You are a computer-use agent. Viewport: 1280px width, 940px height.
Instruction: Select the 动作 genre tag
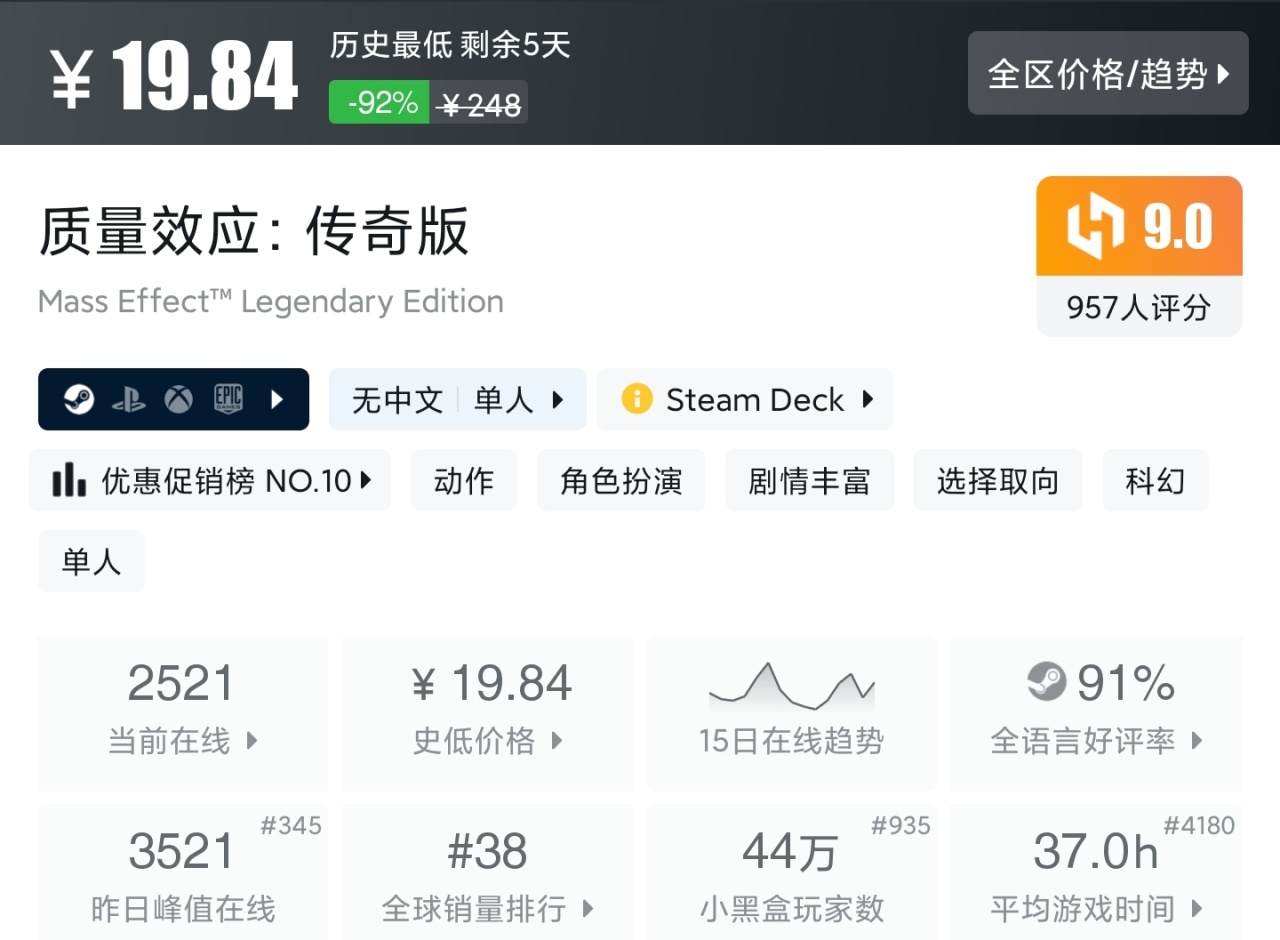pyautogui.click(x=464, y=481)
